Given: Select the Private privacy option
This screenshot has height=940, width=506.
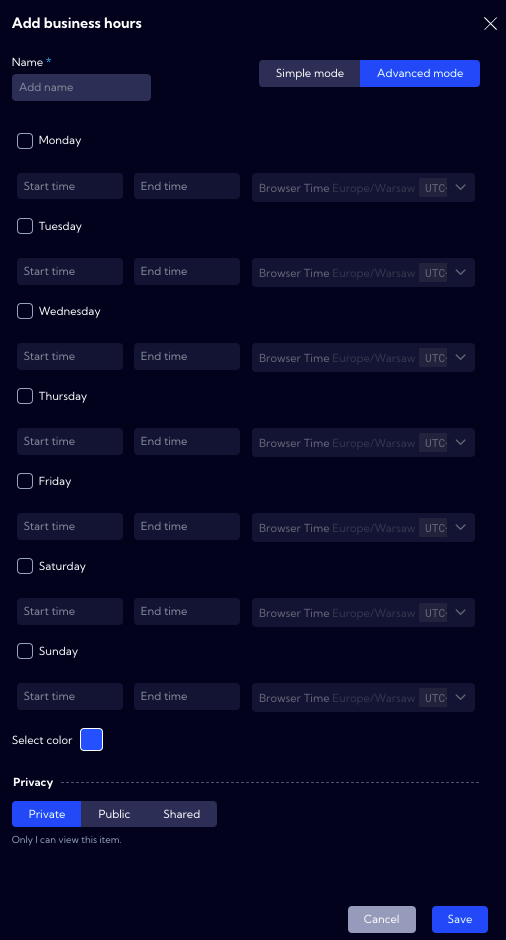Looking at the screenshot, I should click(x=47, y=814).
